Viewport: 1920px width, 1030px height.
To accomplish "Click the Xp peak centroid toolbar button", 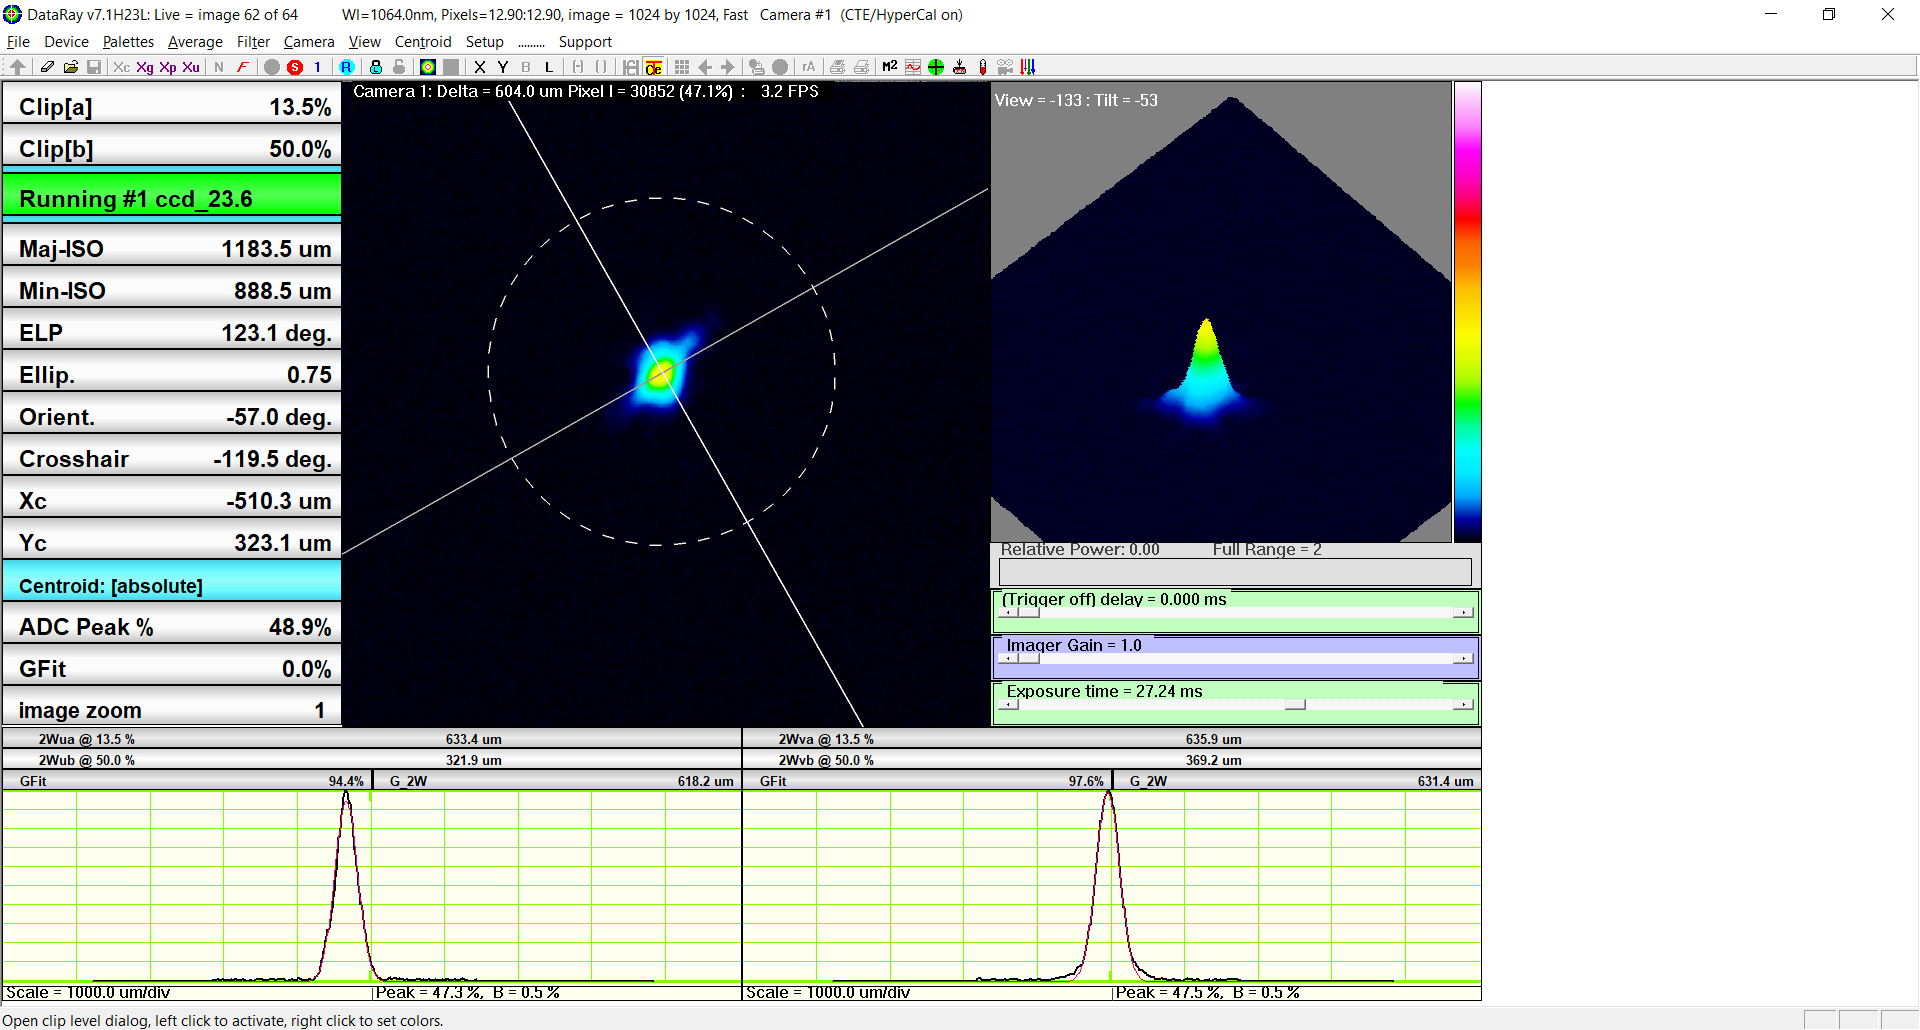I will (x=168, y=67).
